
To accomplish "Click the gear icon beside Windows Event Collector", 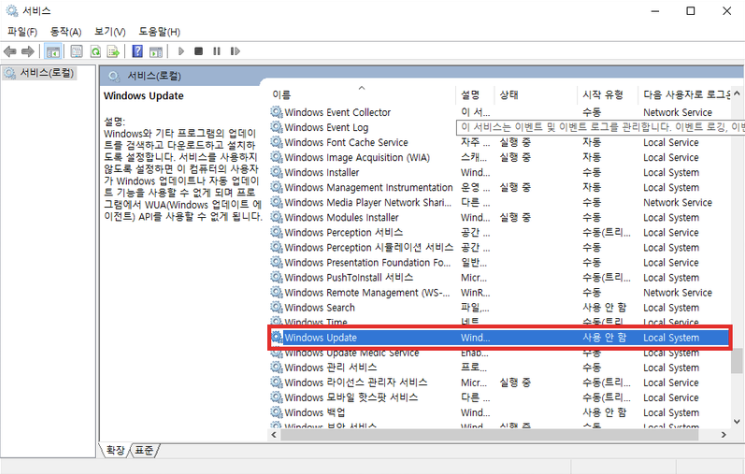I will (277, 112).
